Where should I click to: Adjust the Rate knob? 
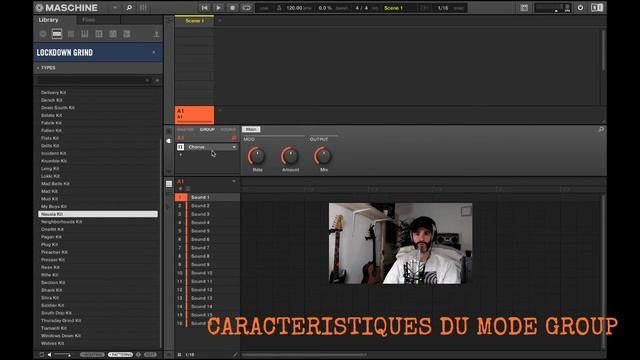click(257, 156)
